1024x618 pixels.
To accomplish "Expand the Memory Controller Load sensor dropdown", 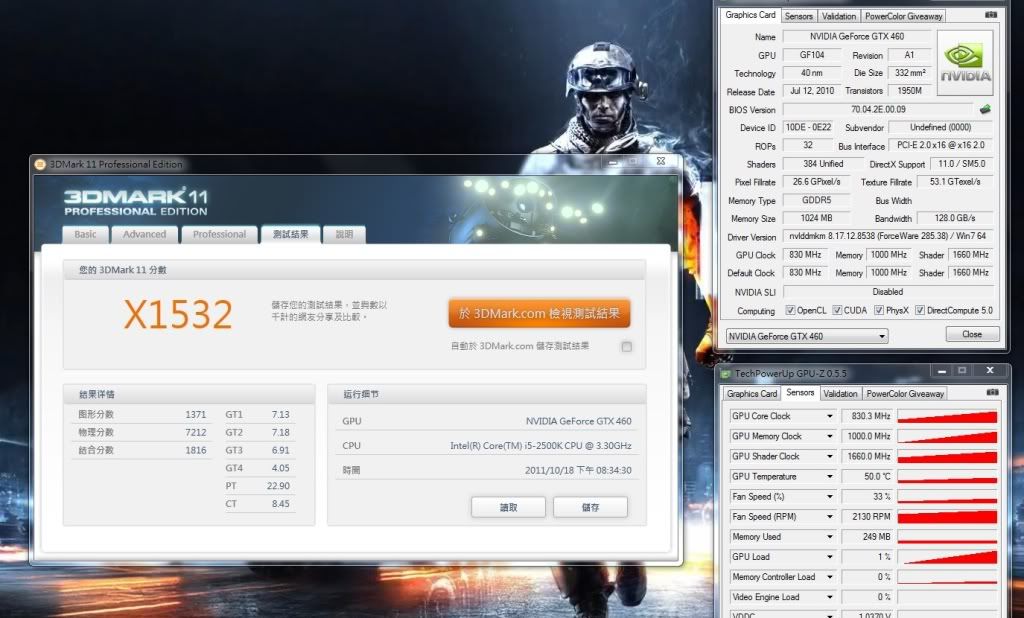I will pyautogui.click(x=830, y=577).
